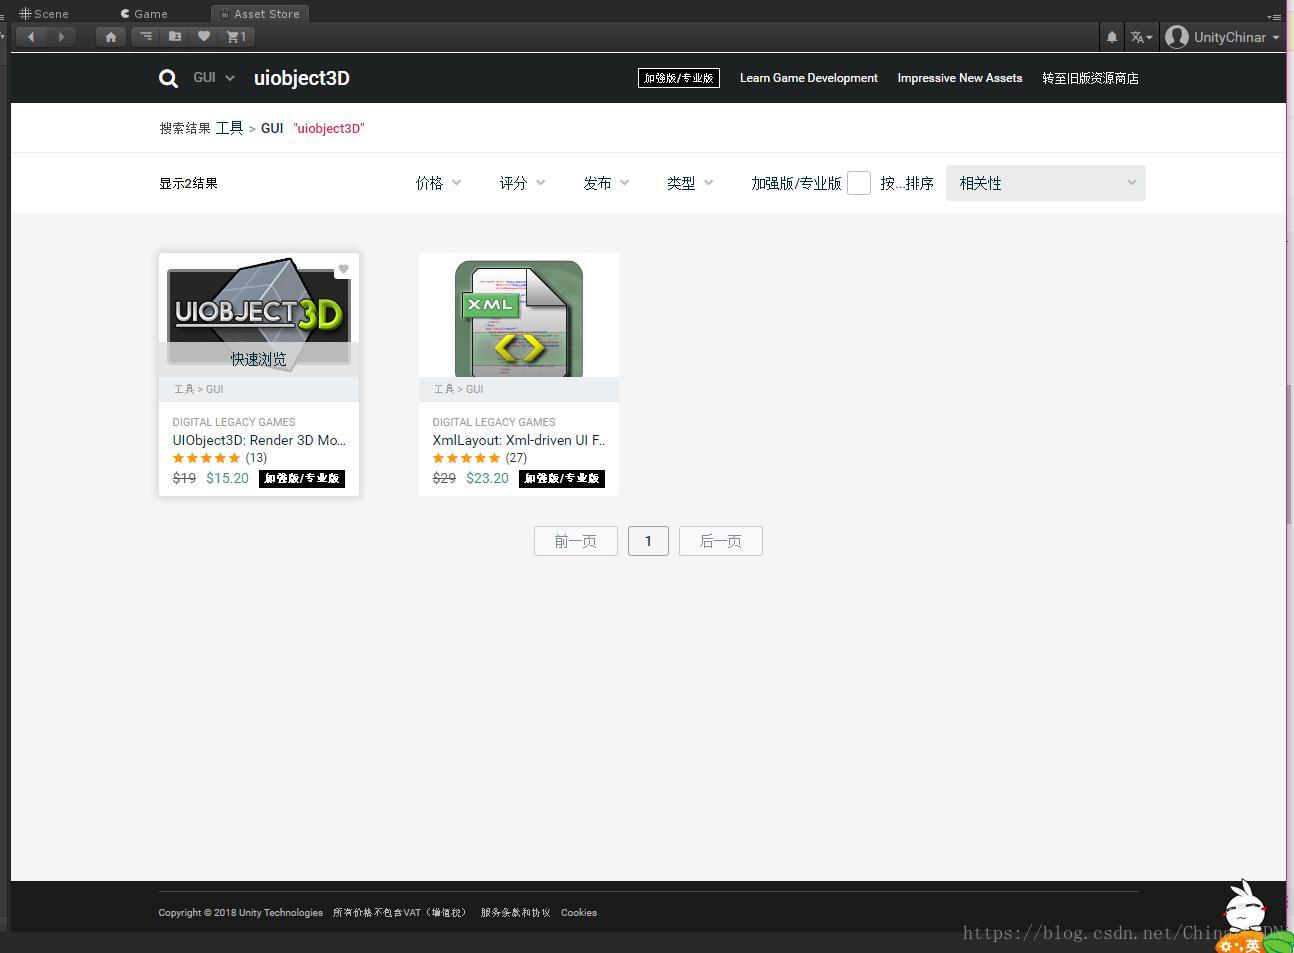1294x953 pixels.
Task: Open downloads folder icon in toolbar
Action: click(175, 37)
